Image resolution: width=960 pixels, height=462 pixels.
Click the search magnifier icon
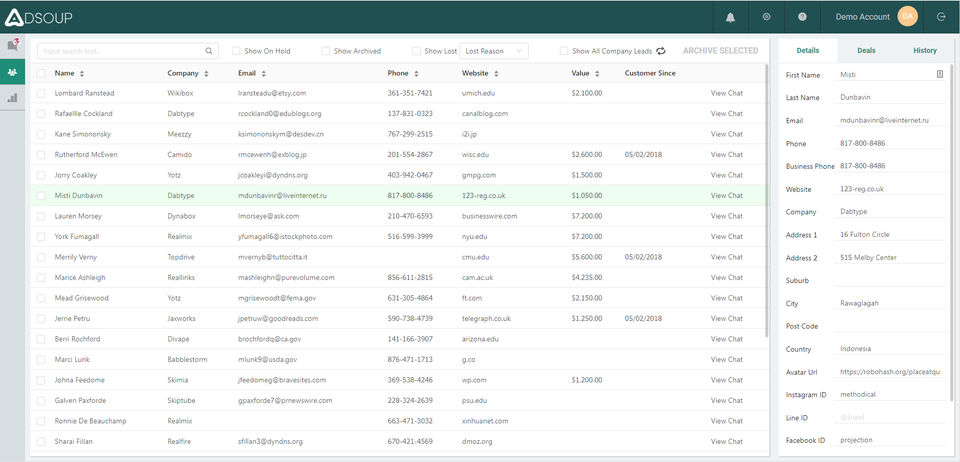(209, 51)
